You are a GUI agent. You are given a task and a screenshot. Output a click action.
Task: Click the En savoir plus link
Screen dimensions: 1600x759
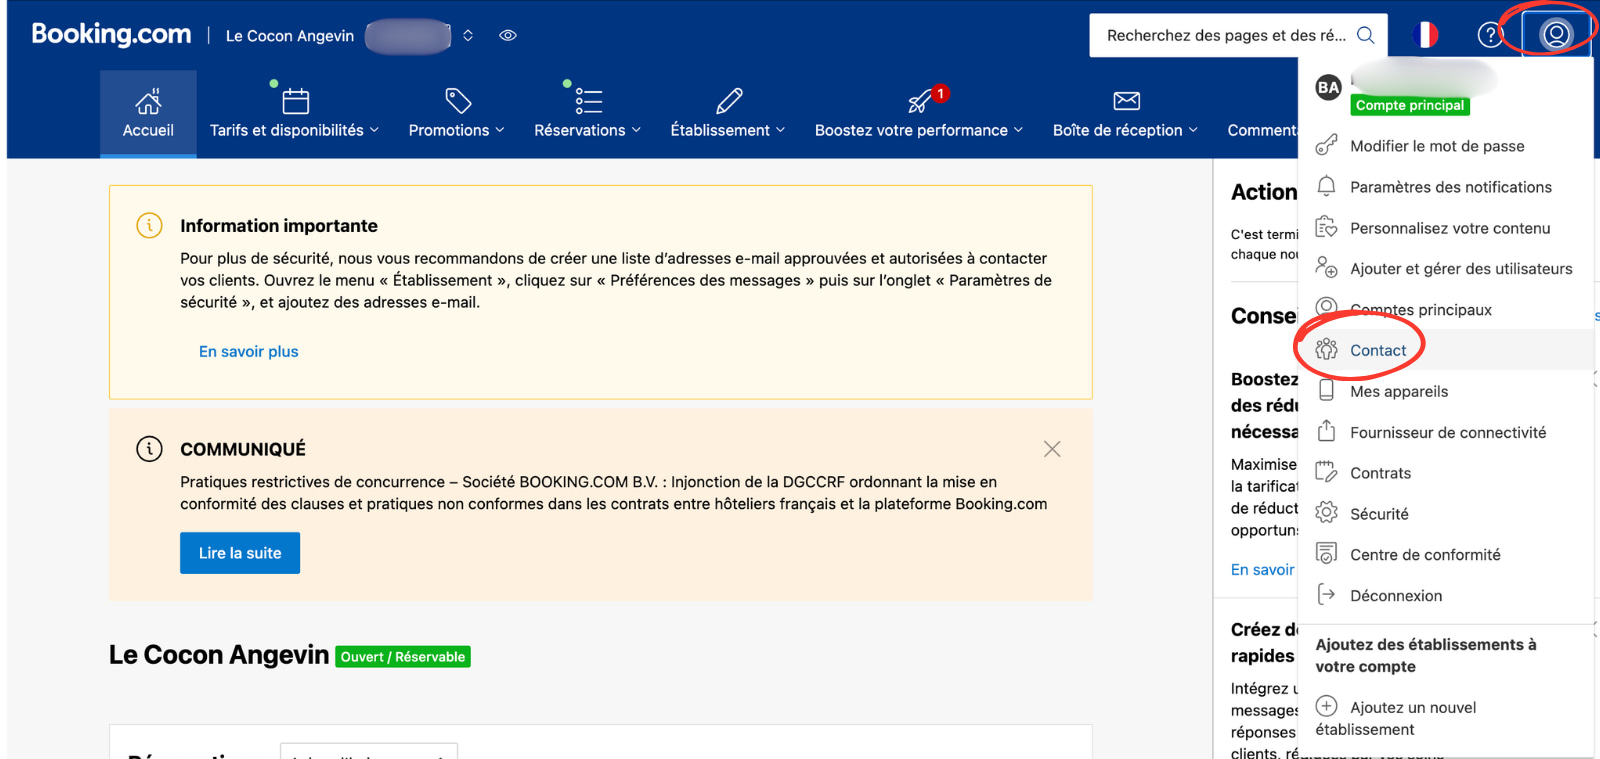coord(249,351)
